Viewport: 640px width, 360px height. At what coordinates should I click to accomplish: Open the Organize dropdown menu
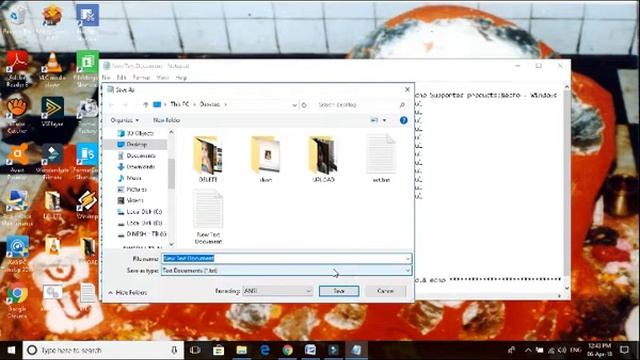pyautogui.click(x=125, y=120)
